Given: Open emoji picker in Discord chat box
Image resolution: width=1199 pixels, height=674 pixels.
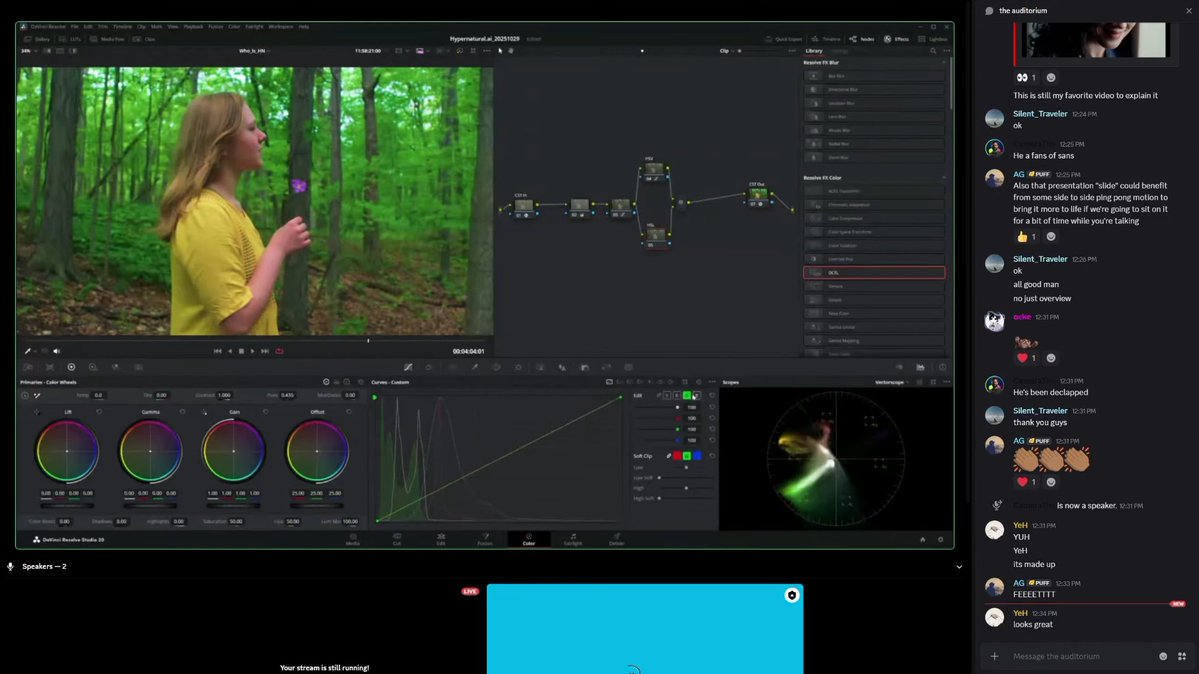Looking at the screenshot, I should [x=1163, y=656].
